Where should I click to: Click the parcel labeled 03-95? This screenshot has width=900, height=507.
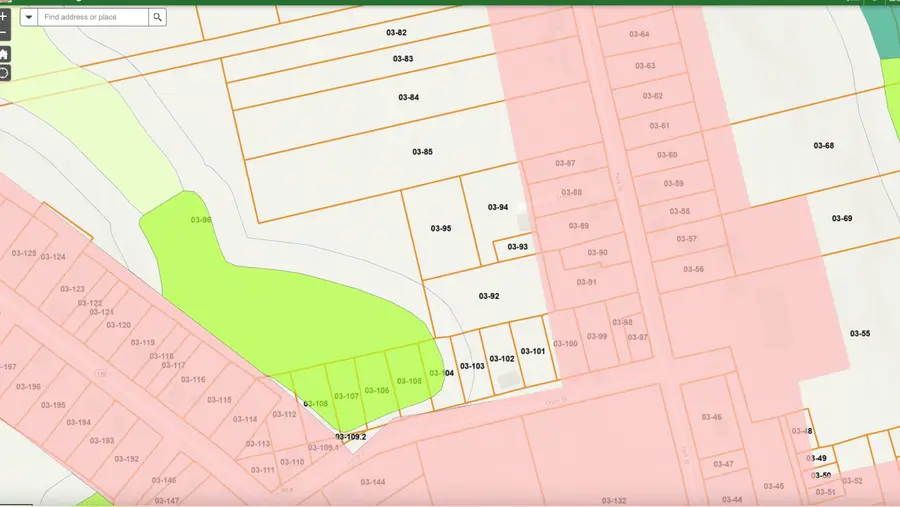441,229
